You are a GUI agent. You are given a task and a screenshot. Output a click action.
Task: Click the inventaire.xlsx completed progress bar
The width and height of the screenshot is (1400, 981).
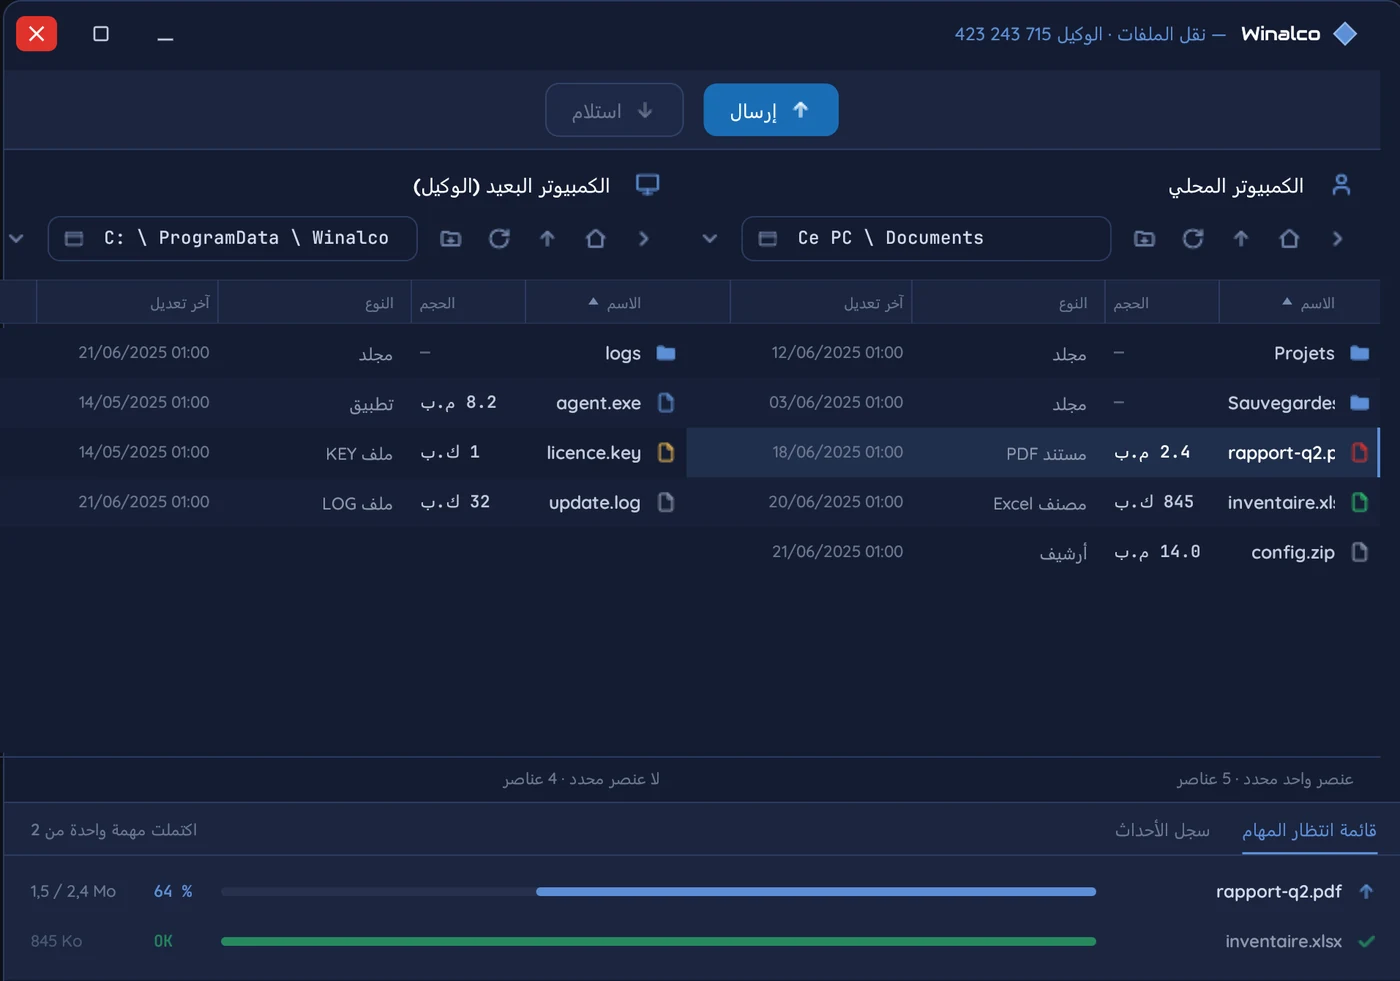coord(659,941)
